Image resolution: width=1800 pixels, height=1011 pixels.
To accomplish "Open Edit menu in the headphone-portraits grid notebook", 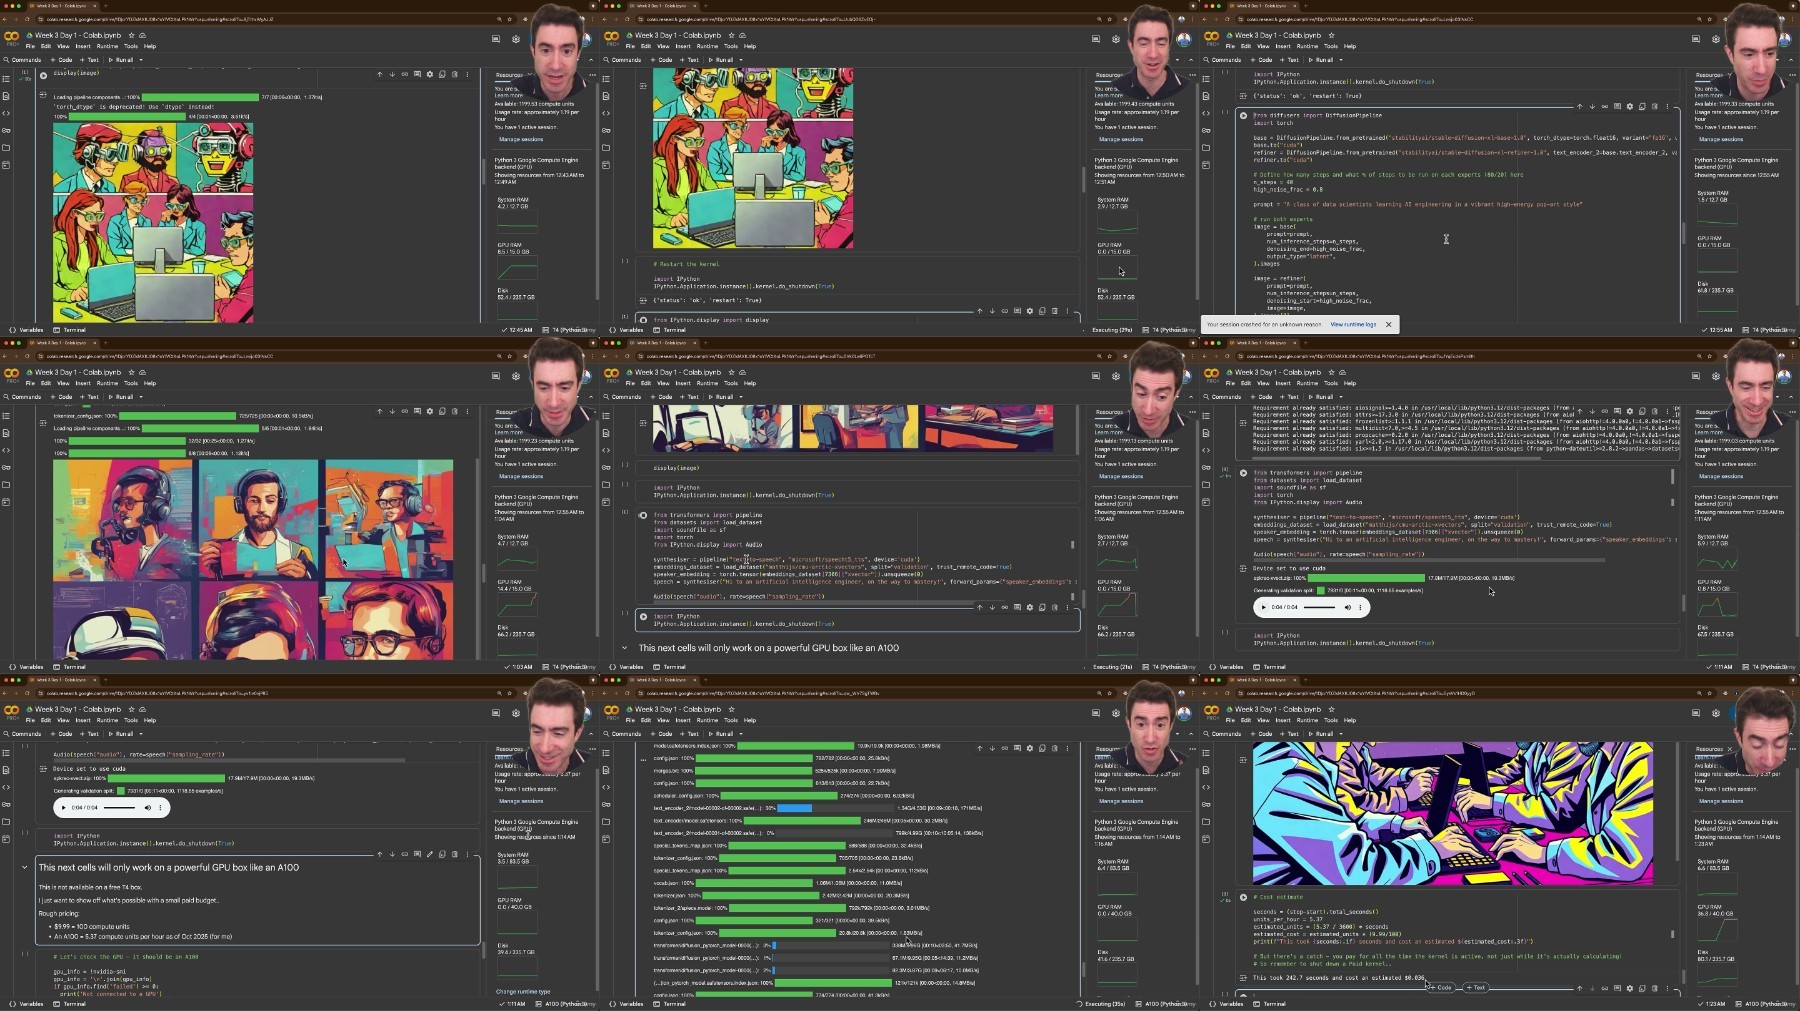I will 45,383.
